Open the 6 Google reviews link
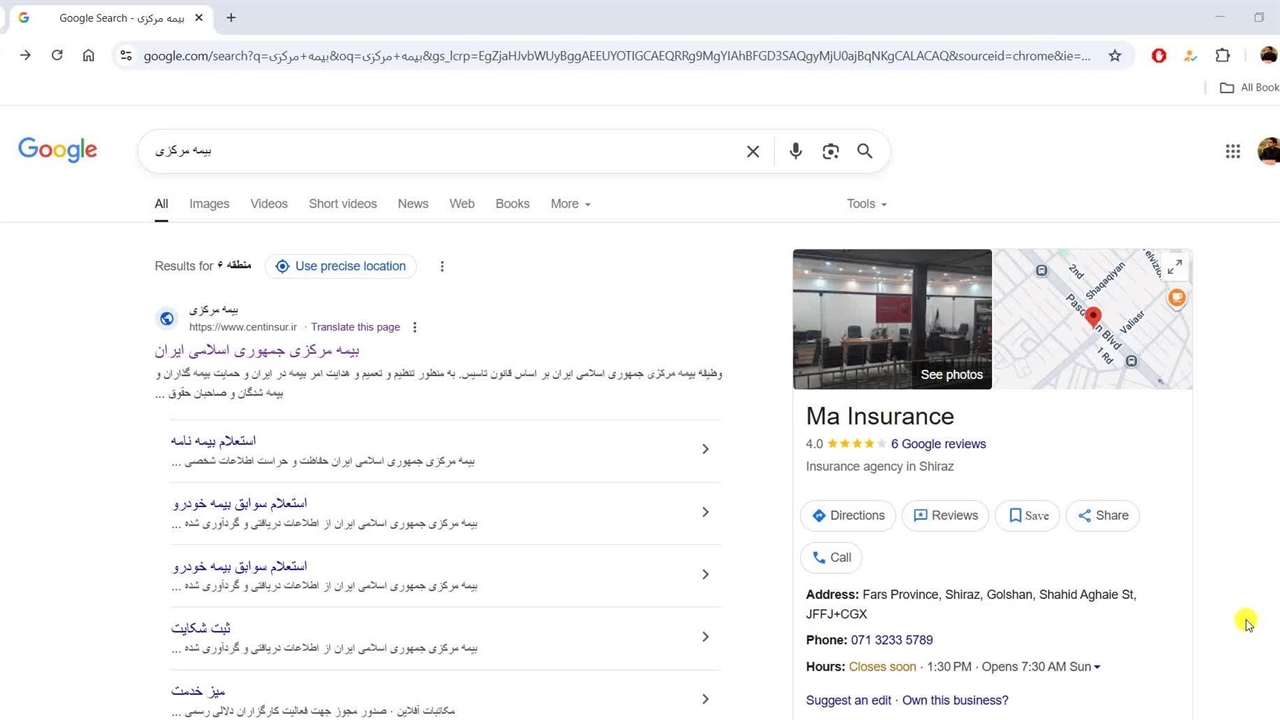Image resolution: width=1280 pixels, height=720 pixels. coord(938,444)
